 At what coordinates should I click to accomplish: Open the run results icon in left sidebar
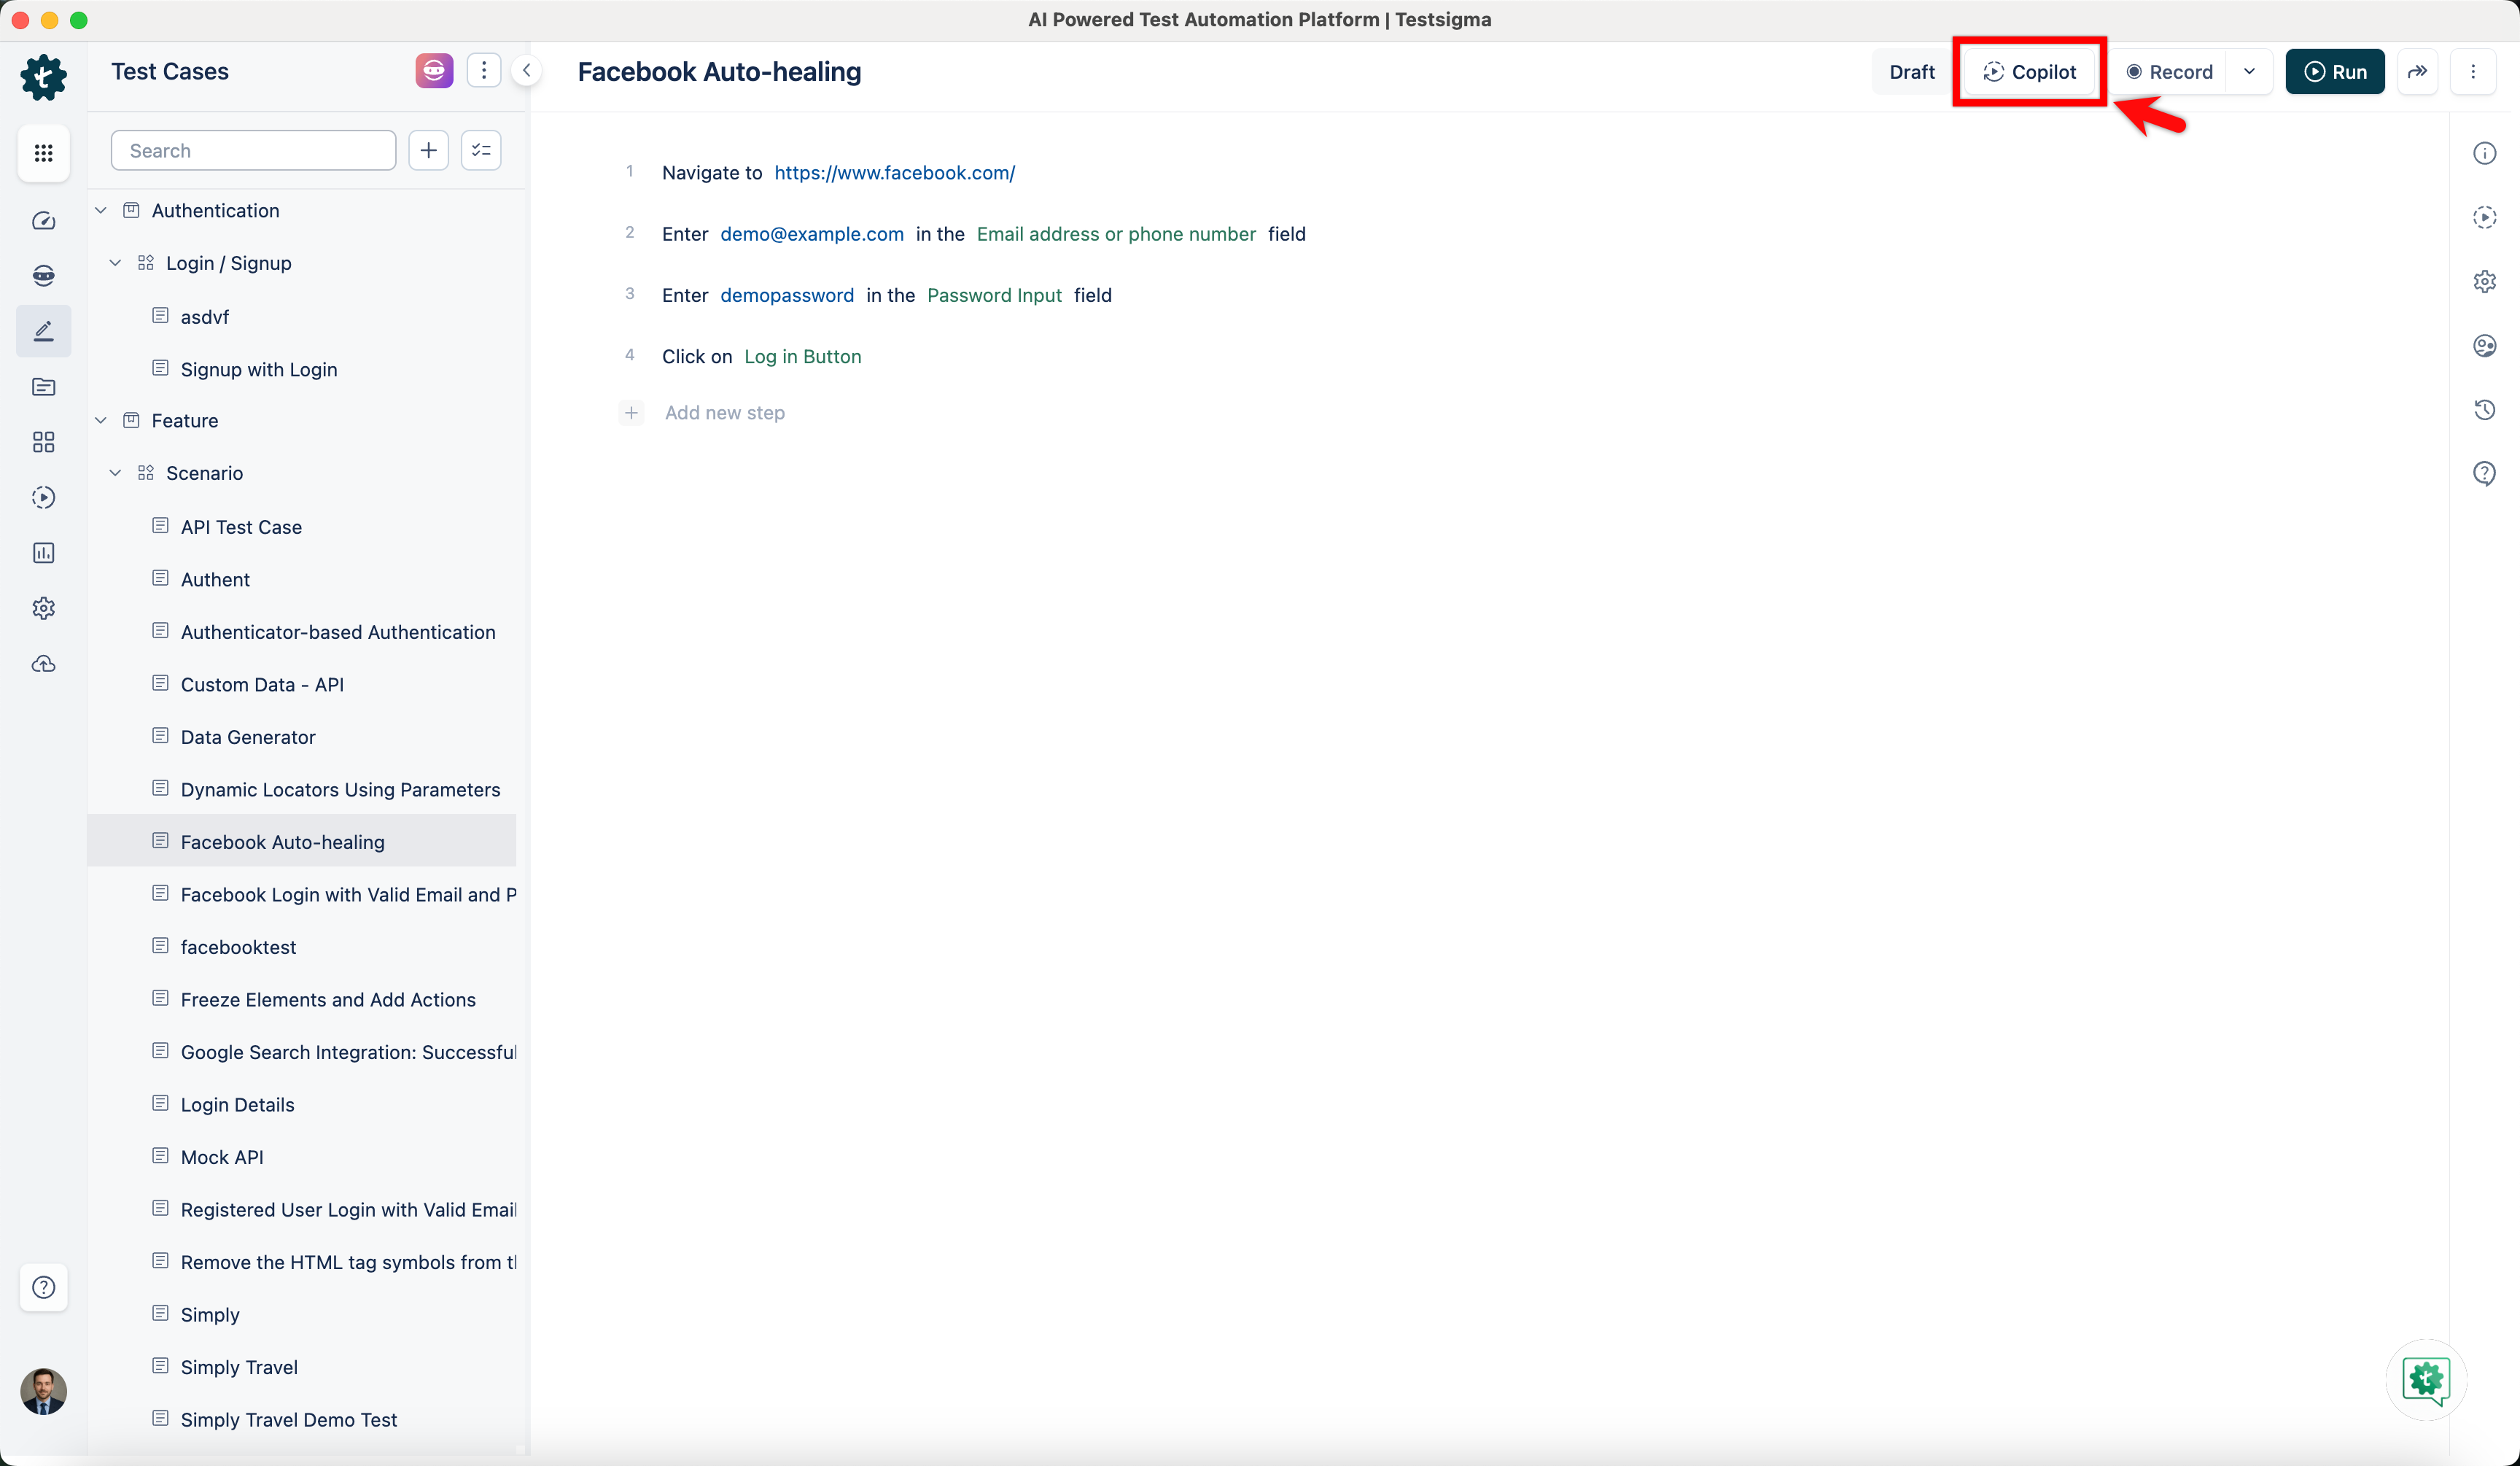point(43,497)
